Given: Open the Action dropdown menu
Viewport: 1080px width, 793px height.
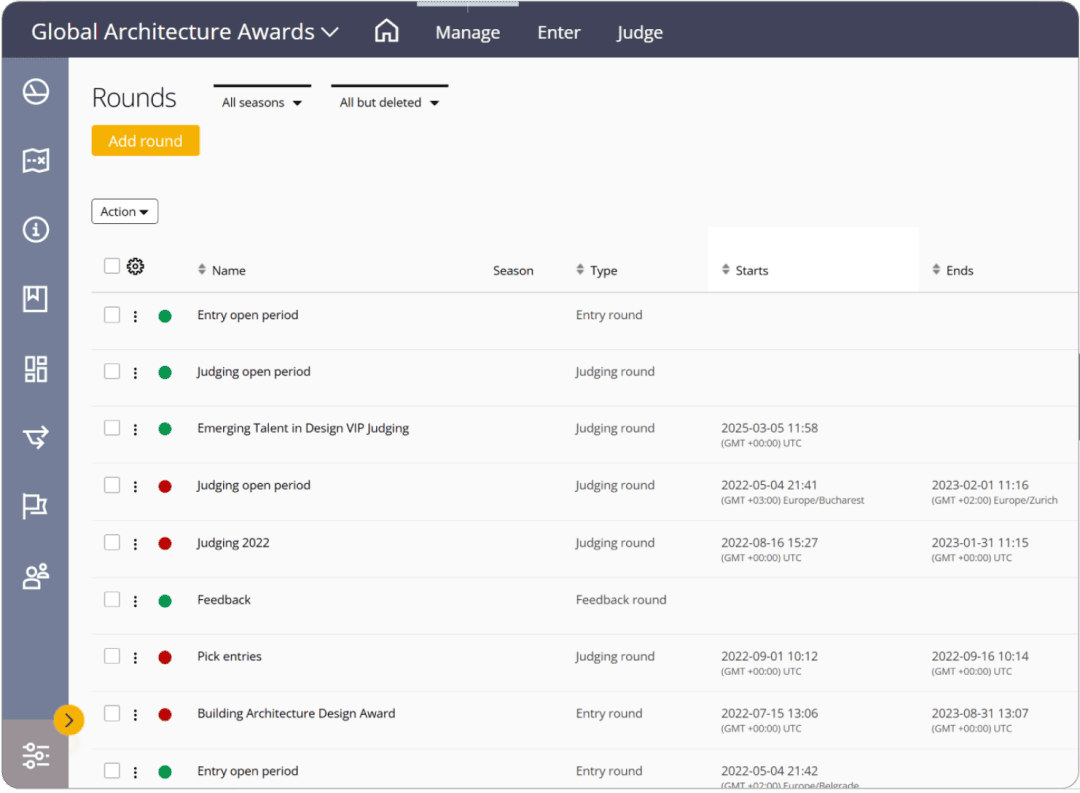Looking at the screenshot, I should 125,212.
